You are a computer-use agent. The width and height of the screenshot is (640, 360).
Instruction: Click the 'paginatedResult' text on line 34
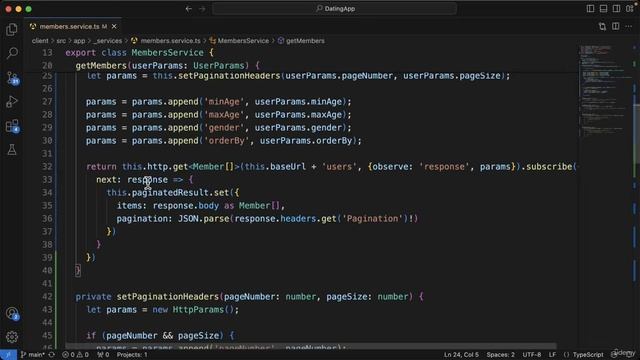click(x=170, y=193)
